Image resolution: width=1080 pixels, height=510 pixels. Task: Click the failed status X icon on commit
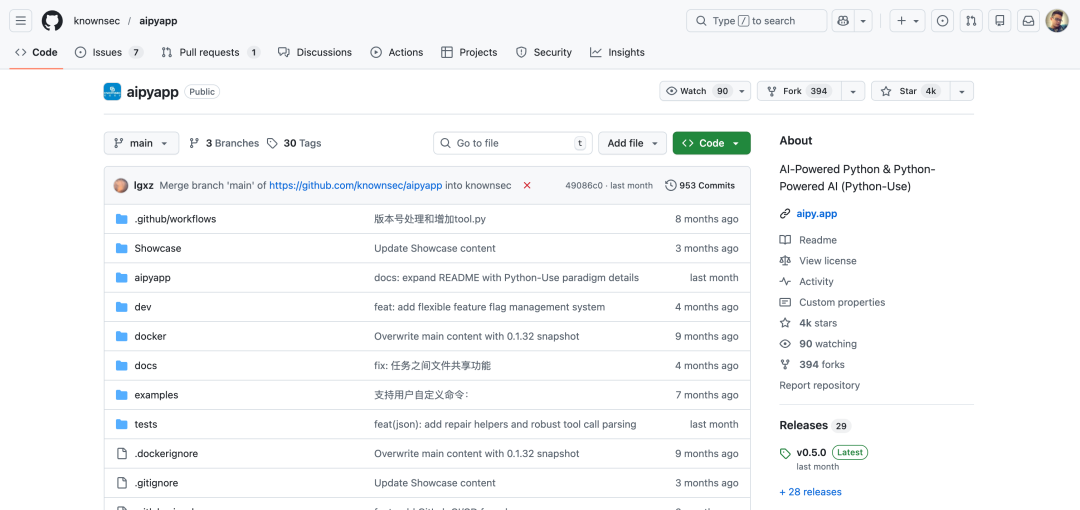click(527, 185)
